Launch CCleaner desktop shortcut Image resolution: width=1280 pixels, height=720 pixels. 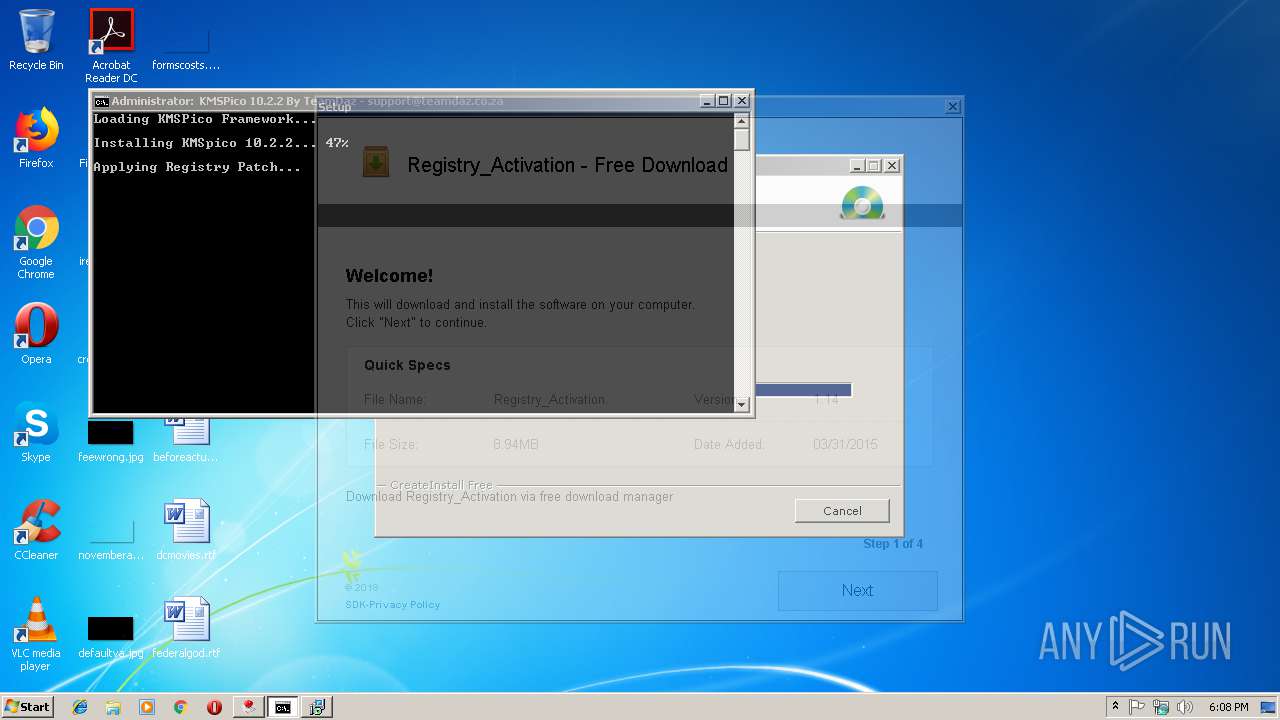pos(36,530)
